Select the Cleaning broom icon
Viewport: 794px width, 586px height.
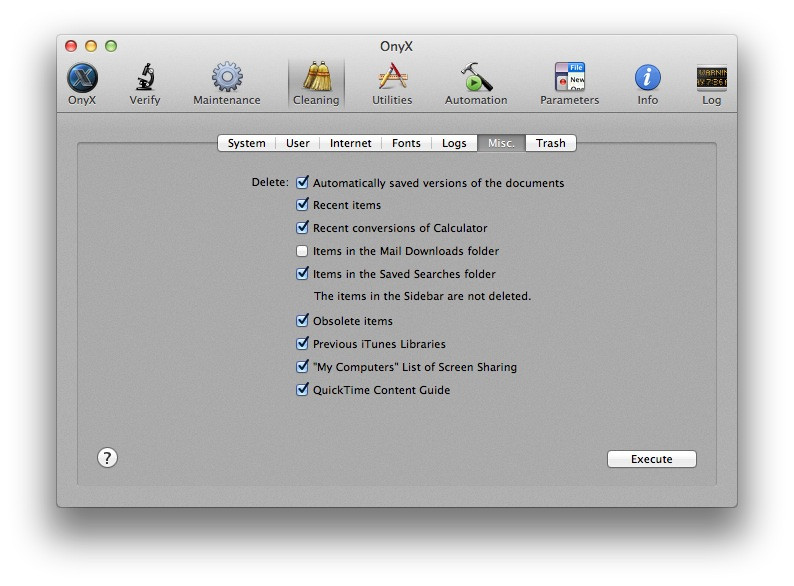tap(316, 84)
